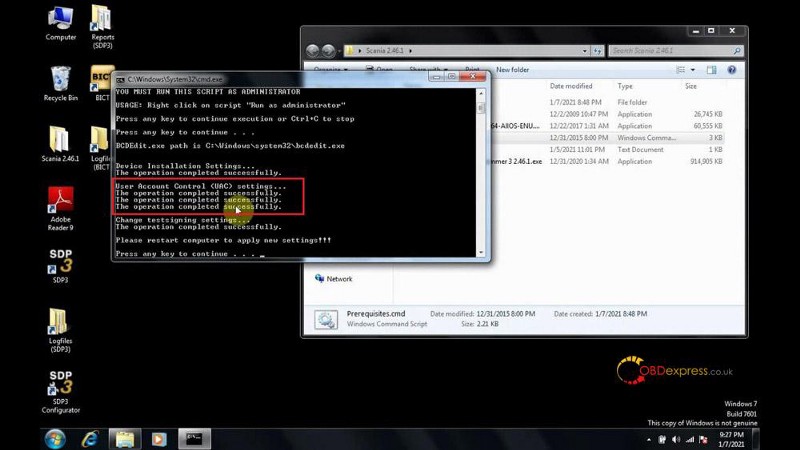Select the Text Document 1 KB row
This screenshot has width=800, height=450.
607,149
